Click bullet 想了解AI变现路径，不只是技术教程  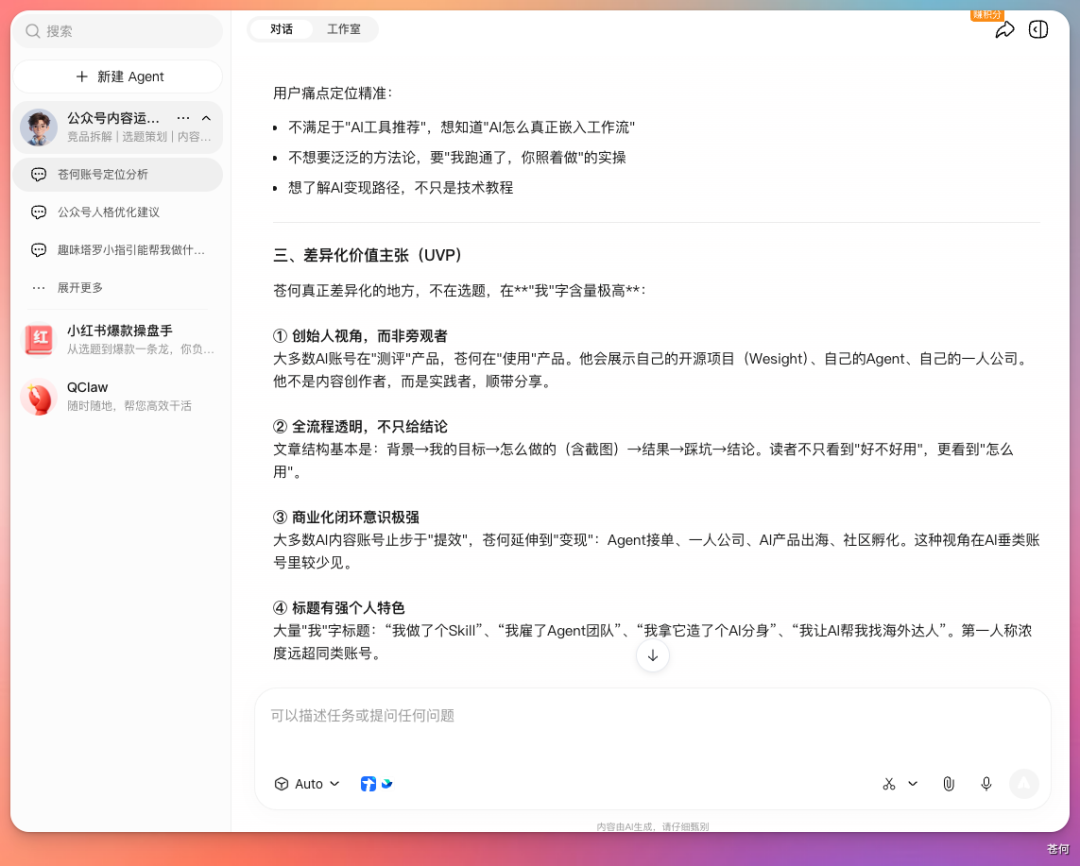(x=400, y=187)
